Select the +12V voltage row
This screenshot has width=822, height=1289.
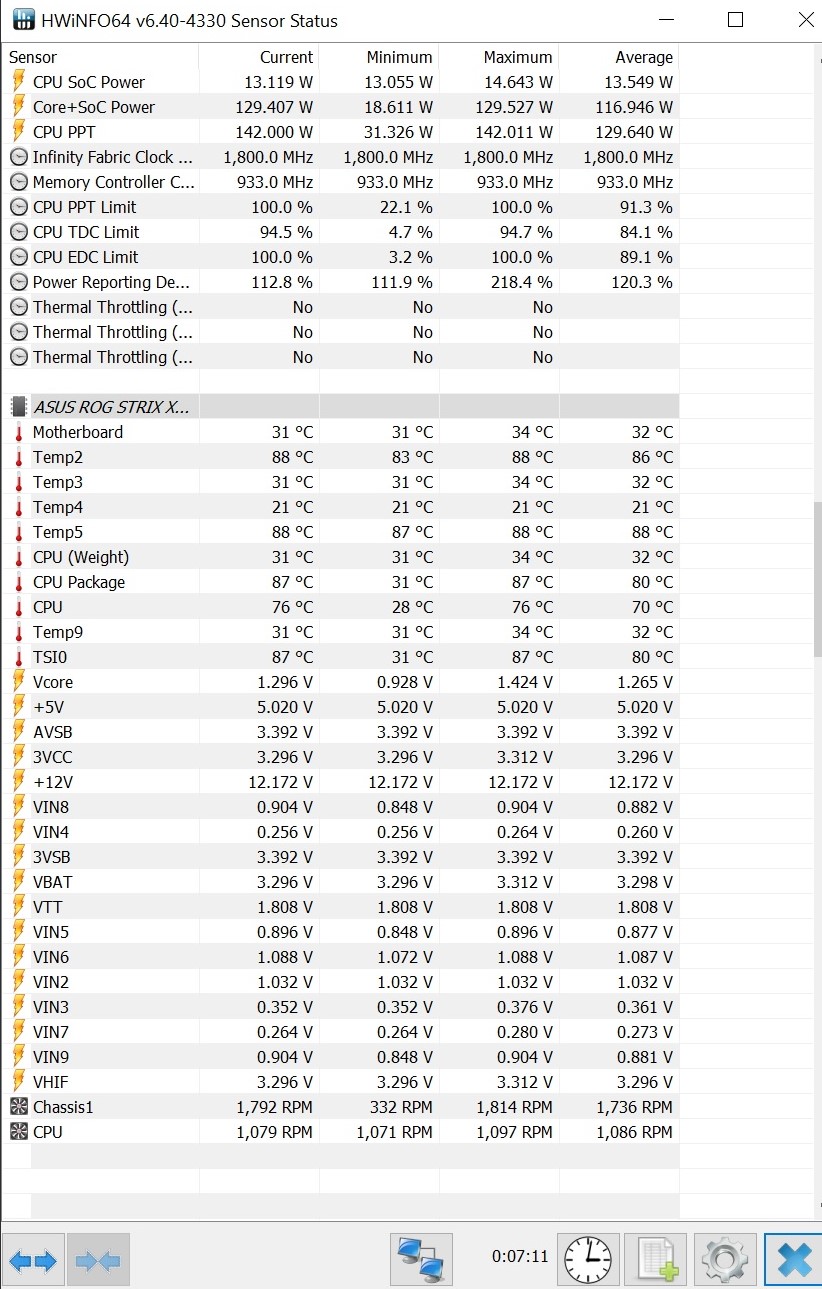pyautogui.click(x=340, y=782)
